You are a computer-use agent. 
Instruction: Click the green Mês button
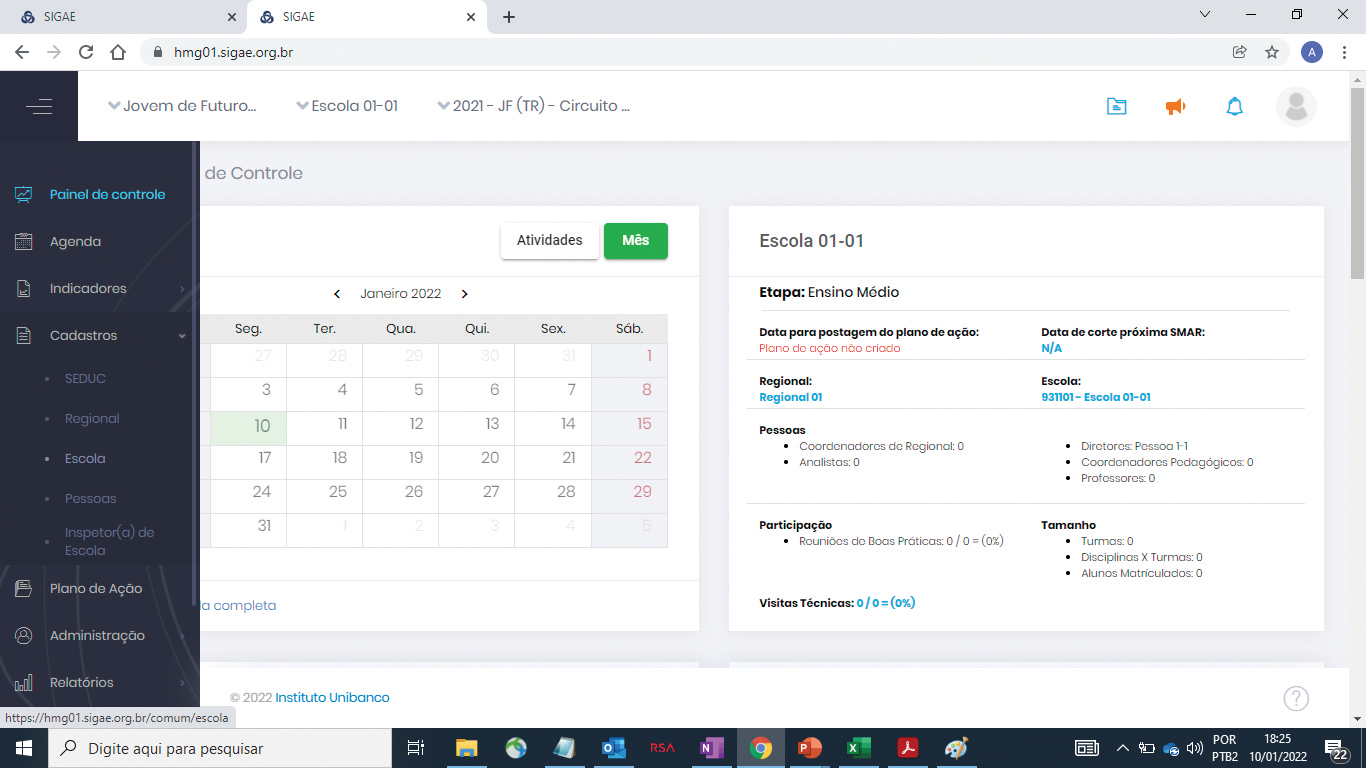[x=636, y=241]
